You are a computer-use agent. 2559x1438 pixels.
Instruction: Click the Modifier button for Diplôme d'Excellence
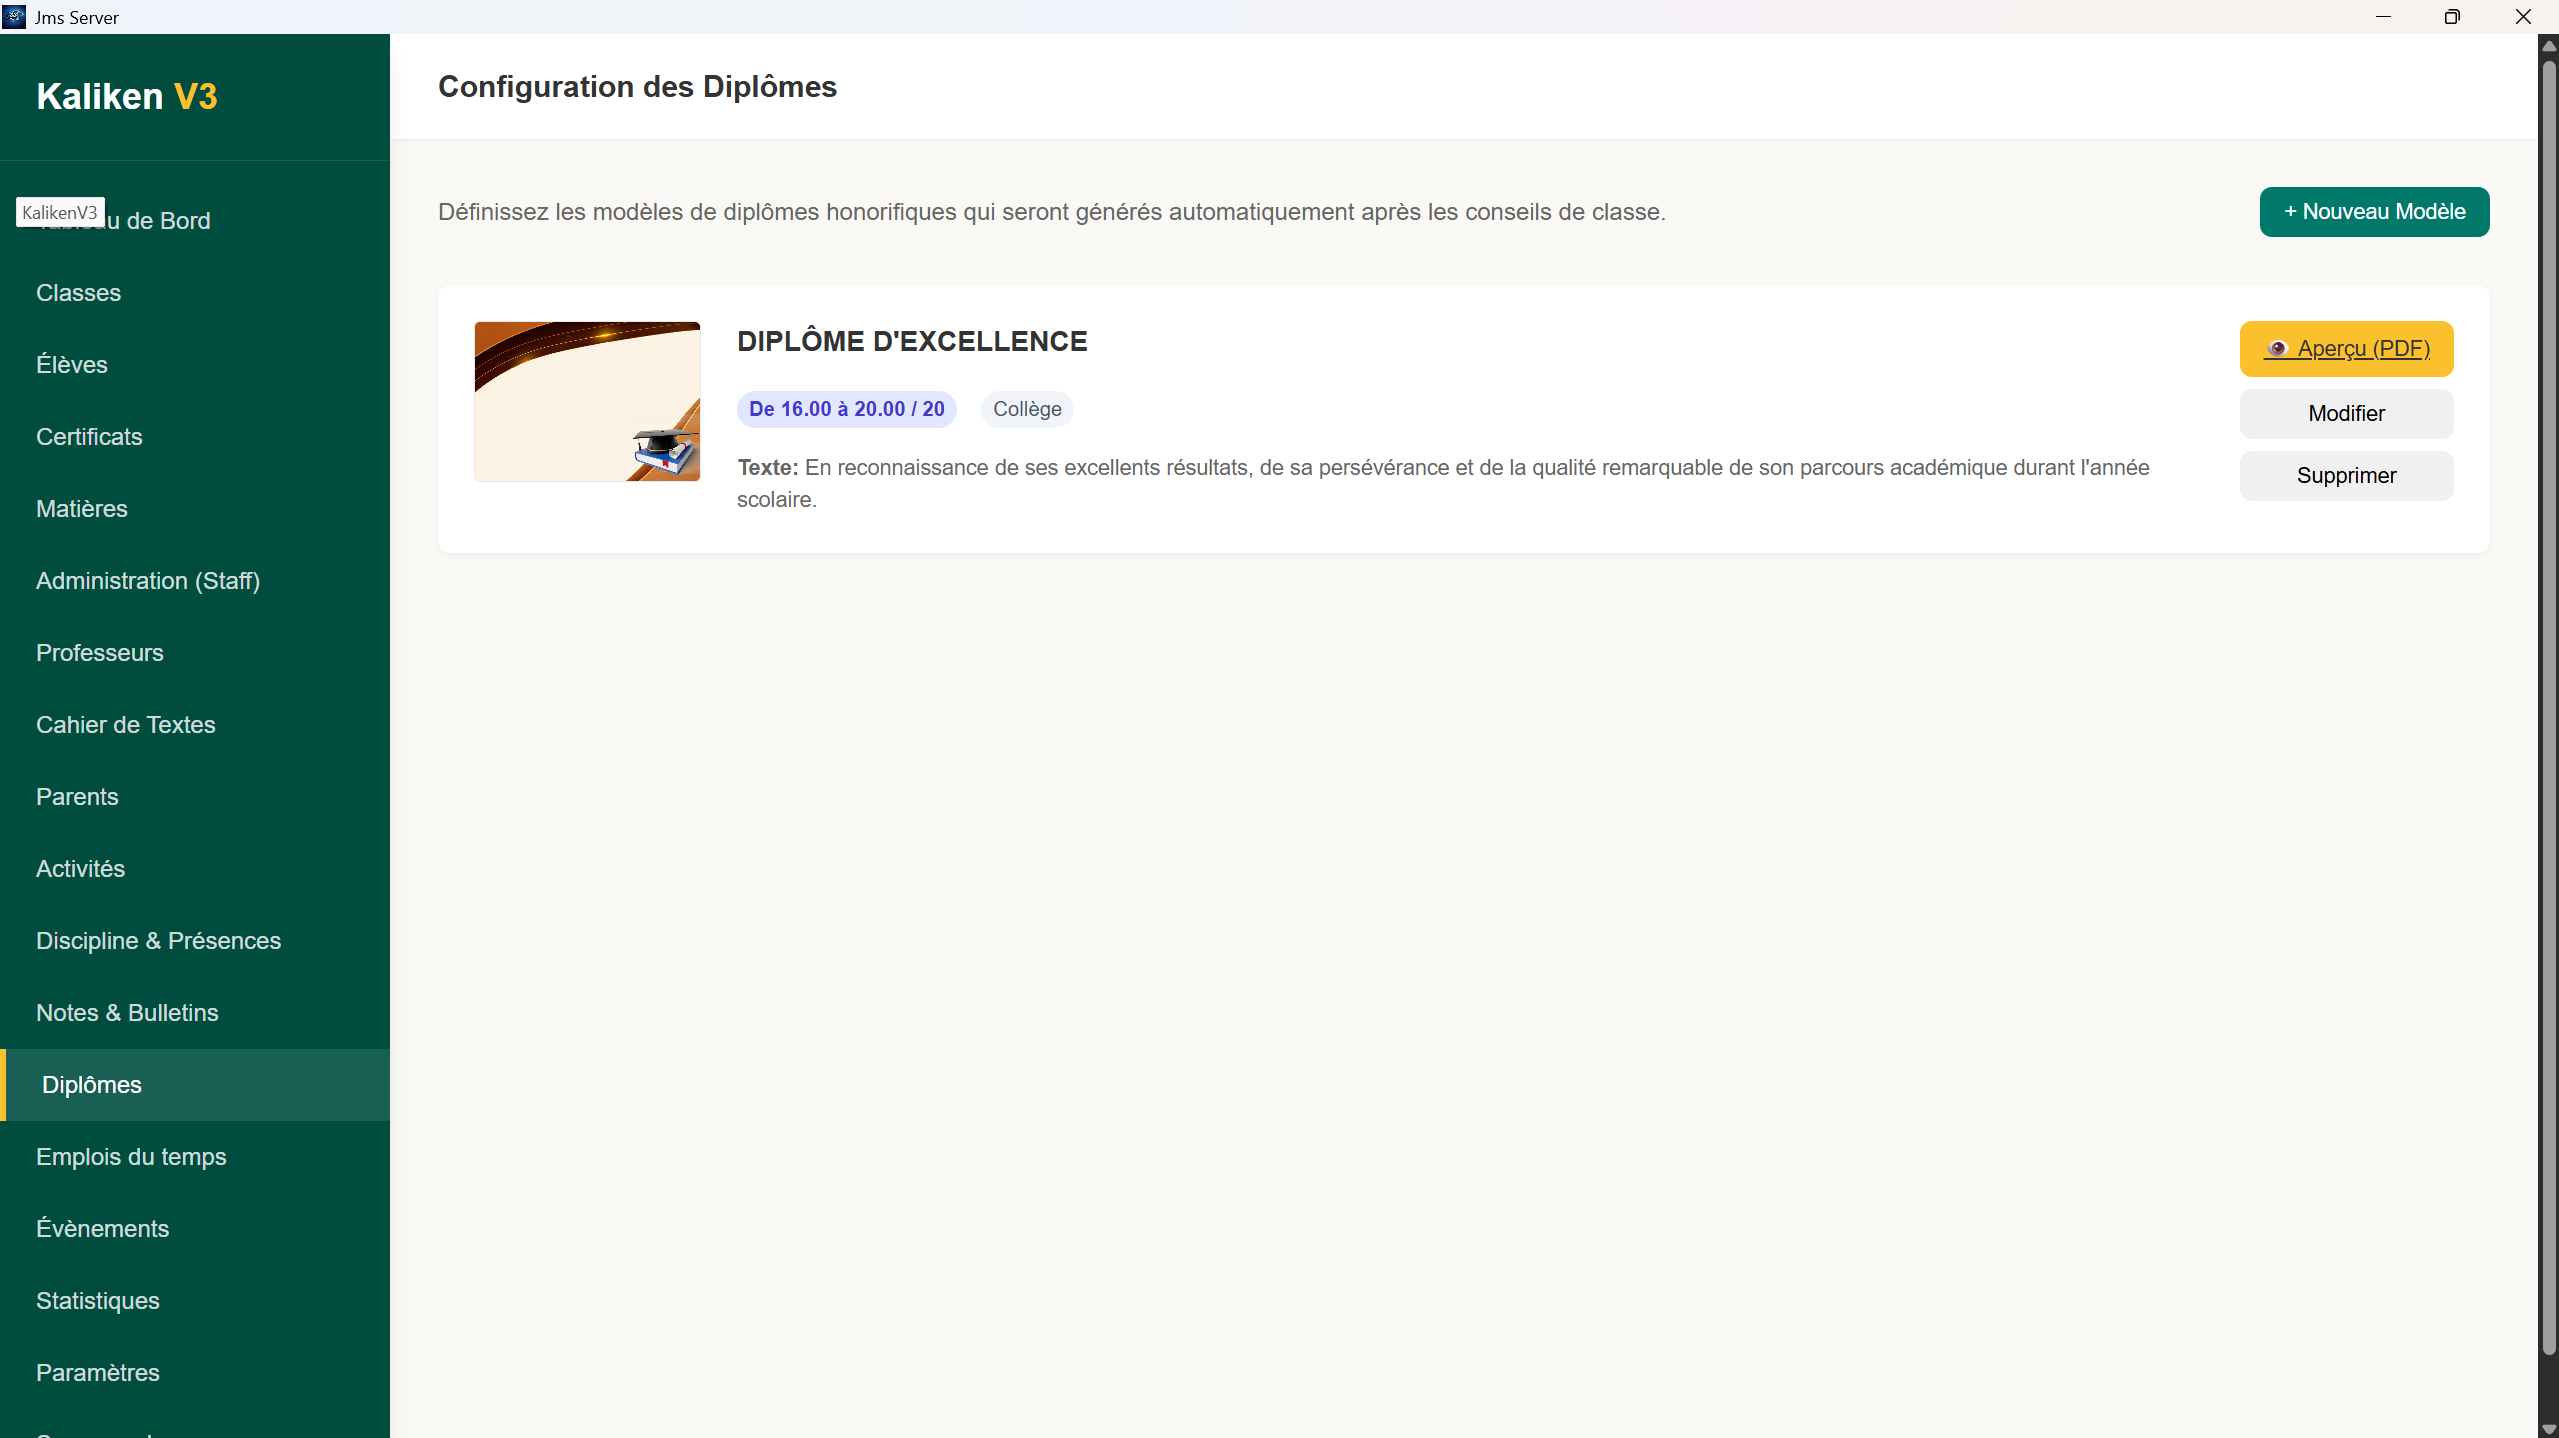(x=2345, y=414)
